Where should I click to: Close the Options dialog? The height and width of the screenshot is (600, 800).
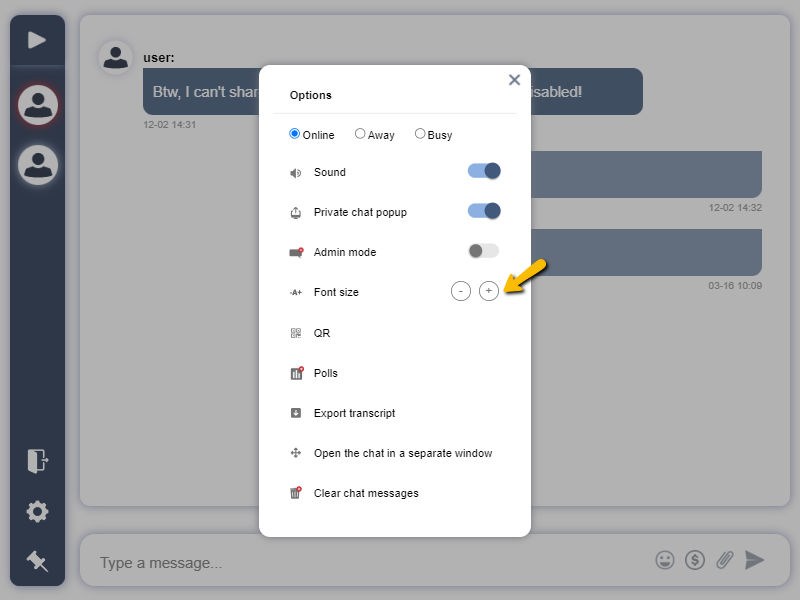click(514, 80)
